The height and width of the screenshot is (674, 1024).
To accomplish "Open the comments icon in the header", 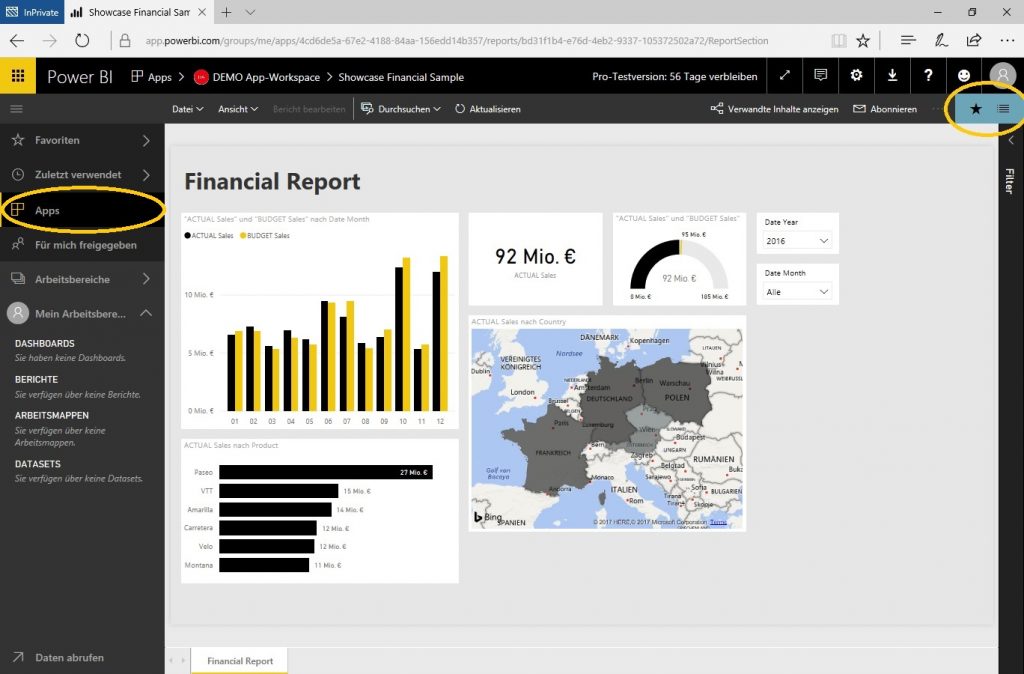I will [x=821, y=75].
